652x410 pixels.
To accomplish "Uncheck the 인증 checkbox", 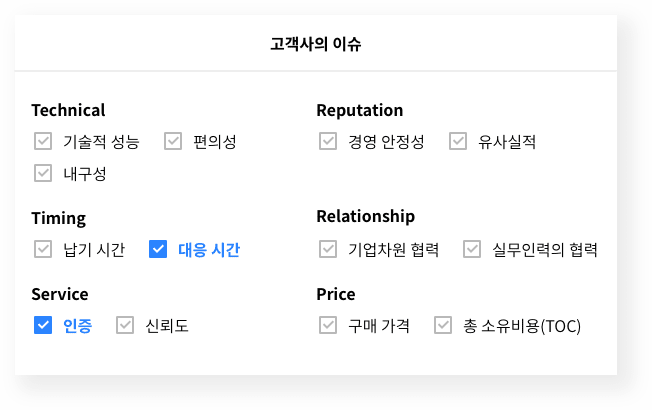I will click(43, 325).
